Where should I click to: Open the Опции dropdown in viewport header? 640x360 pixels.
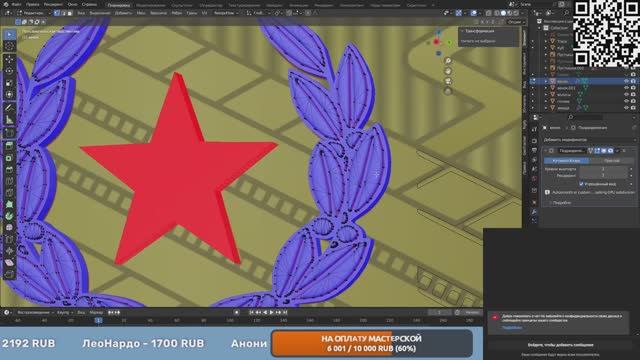click(515, 22)
